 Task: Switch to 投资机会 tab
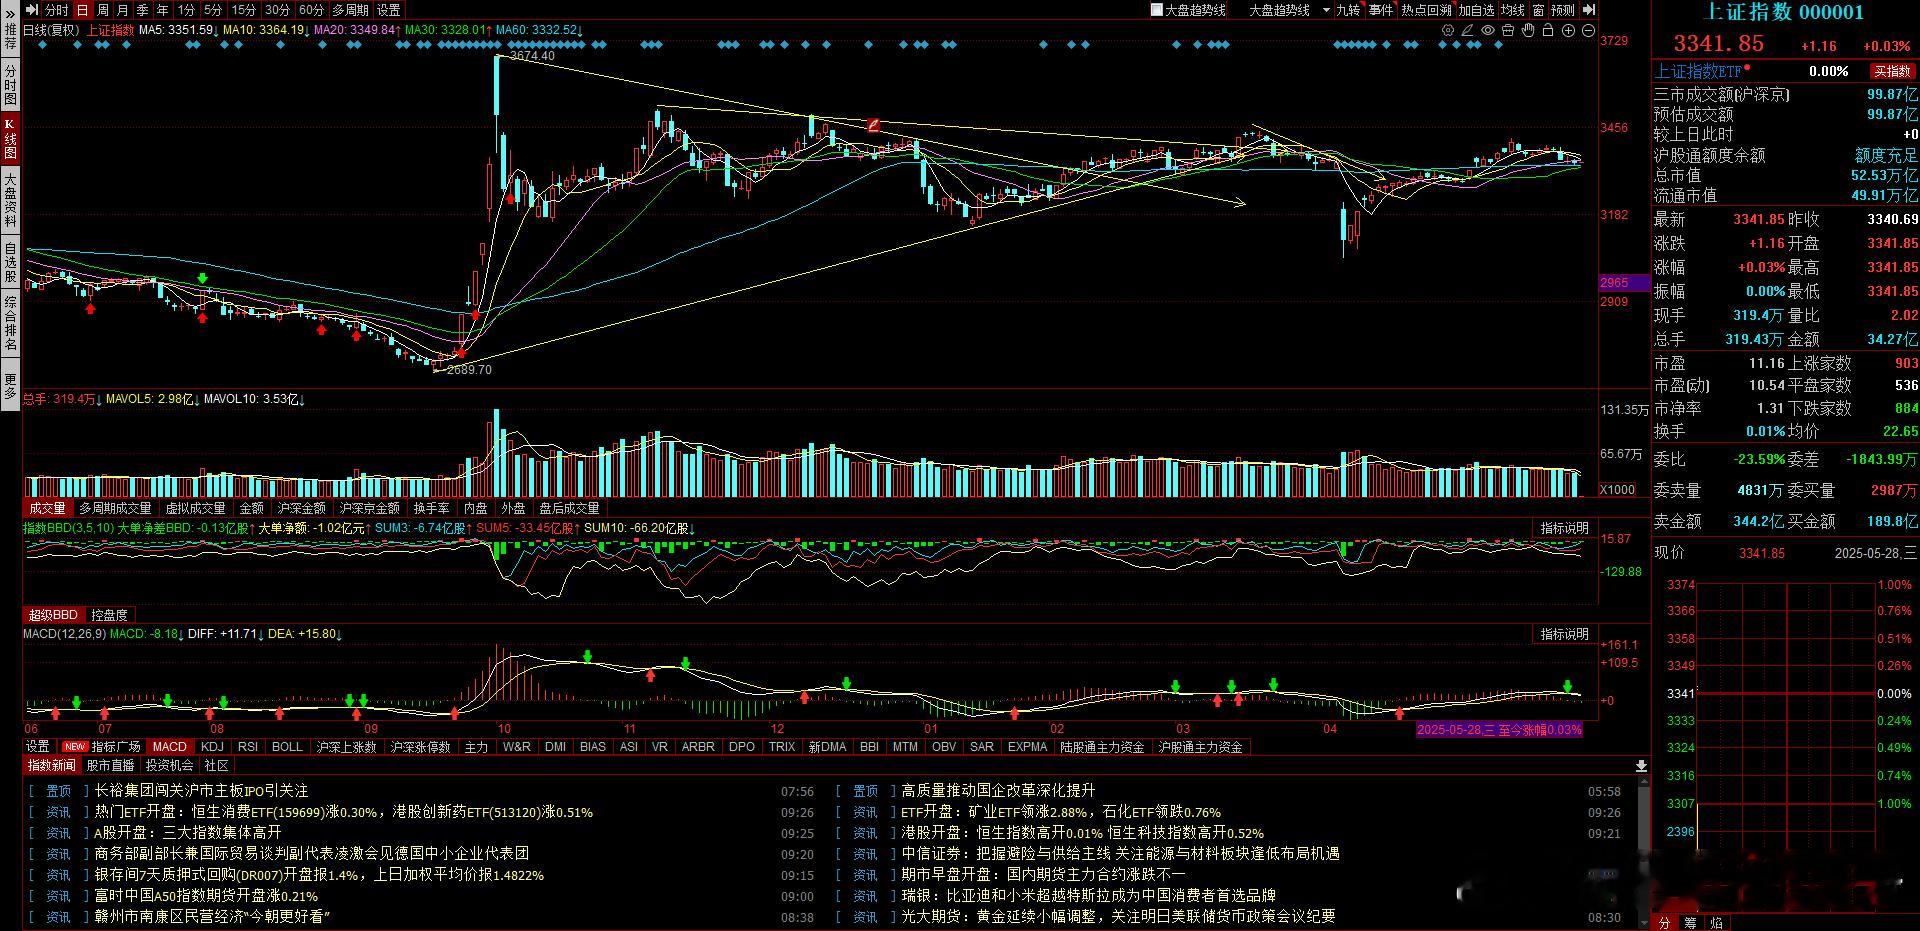click(169, 765)
